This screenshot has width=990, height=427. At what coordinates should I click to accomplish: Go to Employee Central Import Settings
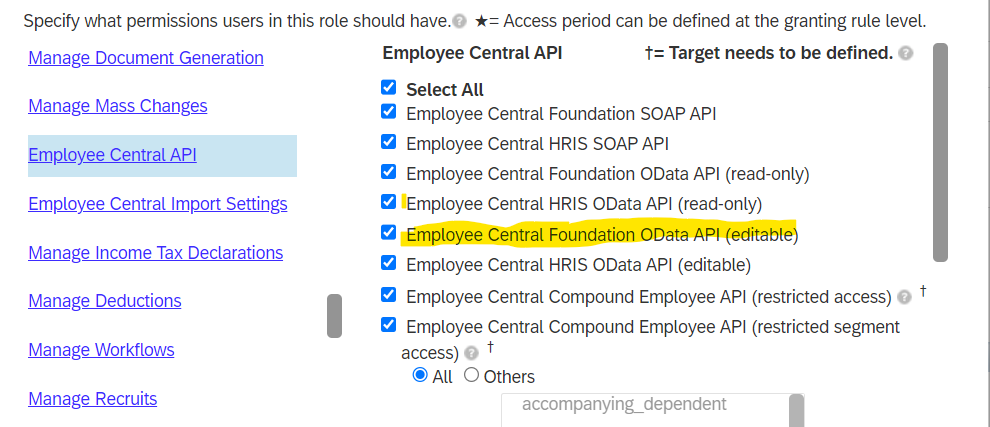point(158,204)
